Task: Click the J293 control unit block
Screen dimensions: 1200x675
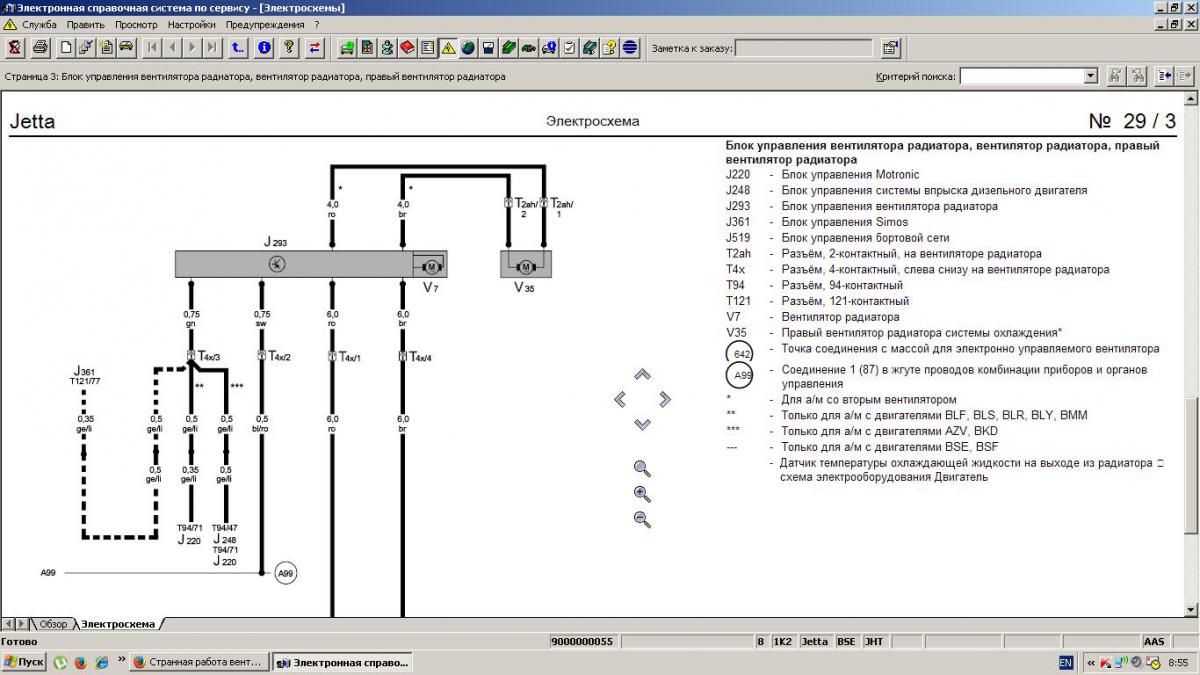Action: pos(311,265)
